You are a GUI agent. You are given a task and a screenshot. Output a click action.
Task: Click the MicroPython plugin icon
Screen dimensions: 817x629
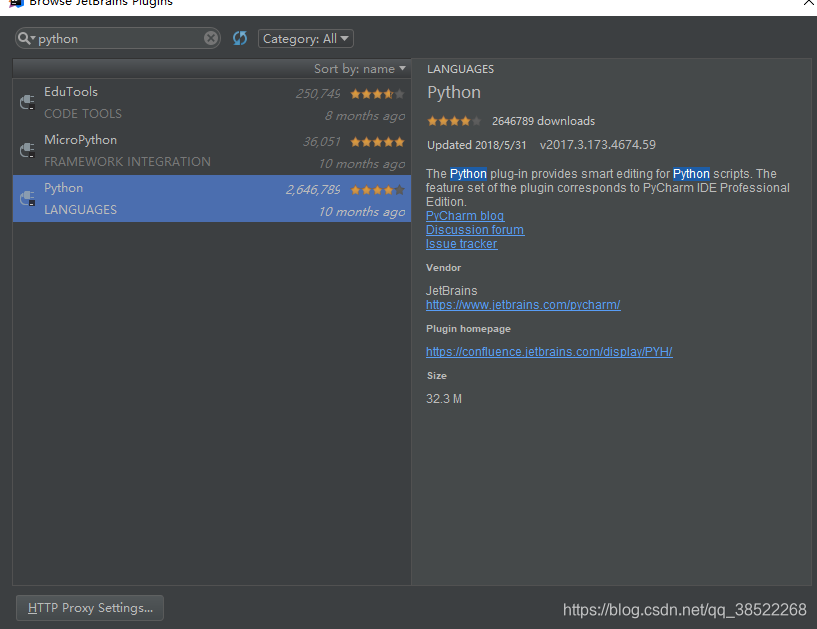pos(27,150)
